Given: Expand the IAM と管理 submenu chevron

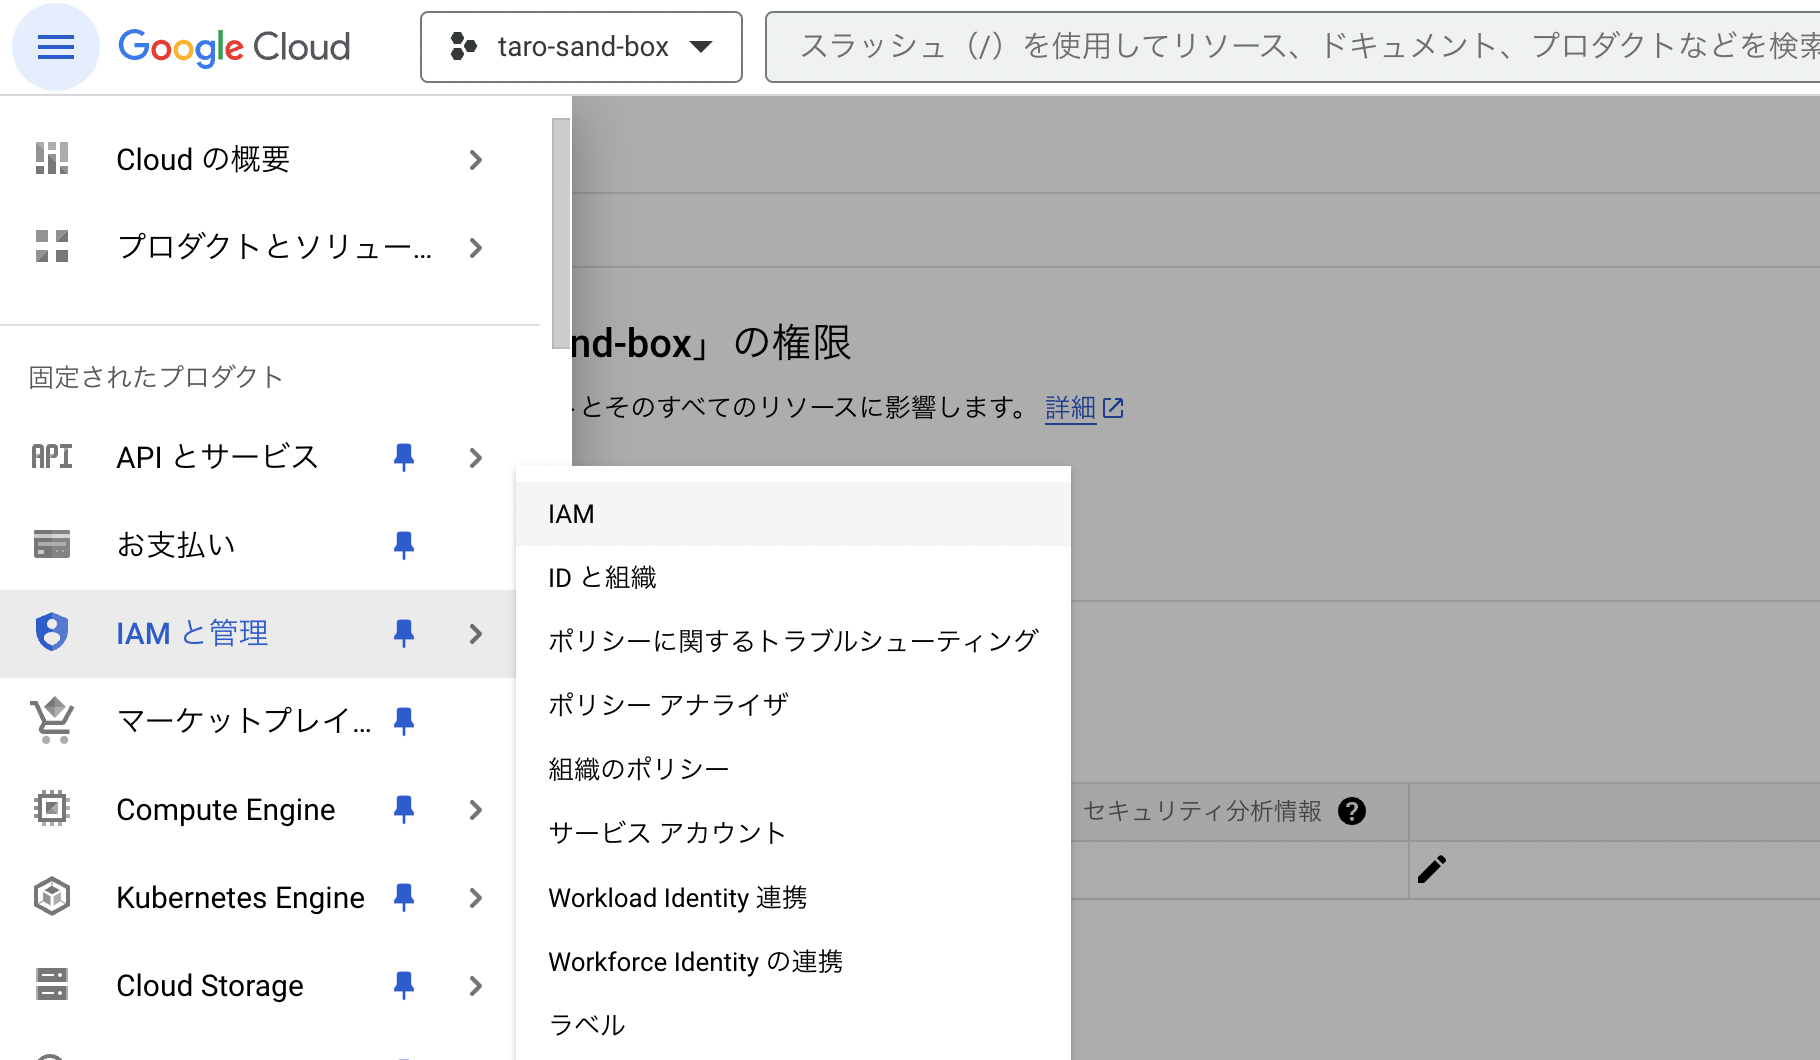Looking at the screenshot, I should (476, 634).
